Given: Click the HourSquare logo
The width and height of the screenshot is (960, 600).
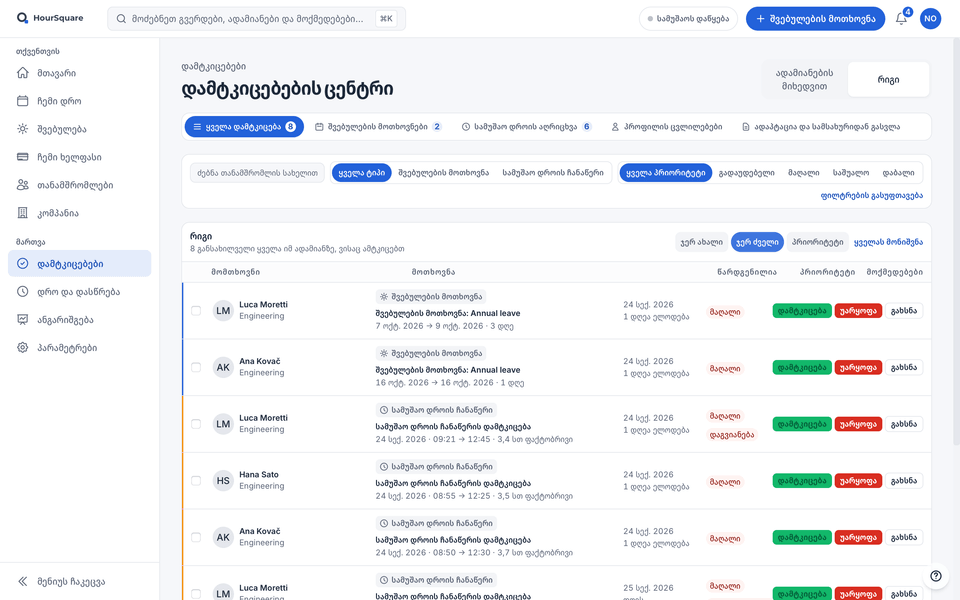Looking at the screenshot, I should point(50,18).
